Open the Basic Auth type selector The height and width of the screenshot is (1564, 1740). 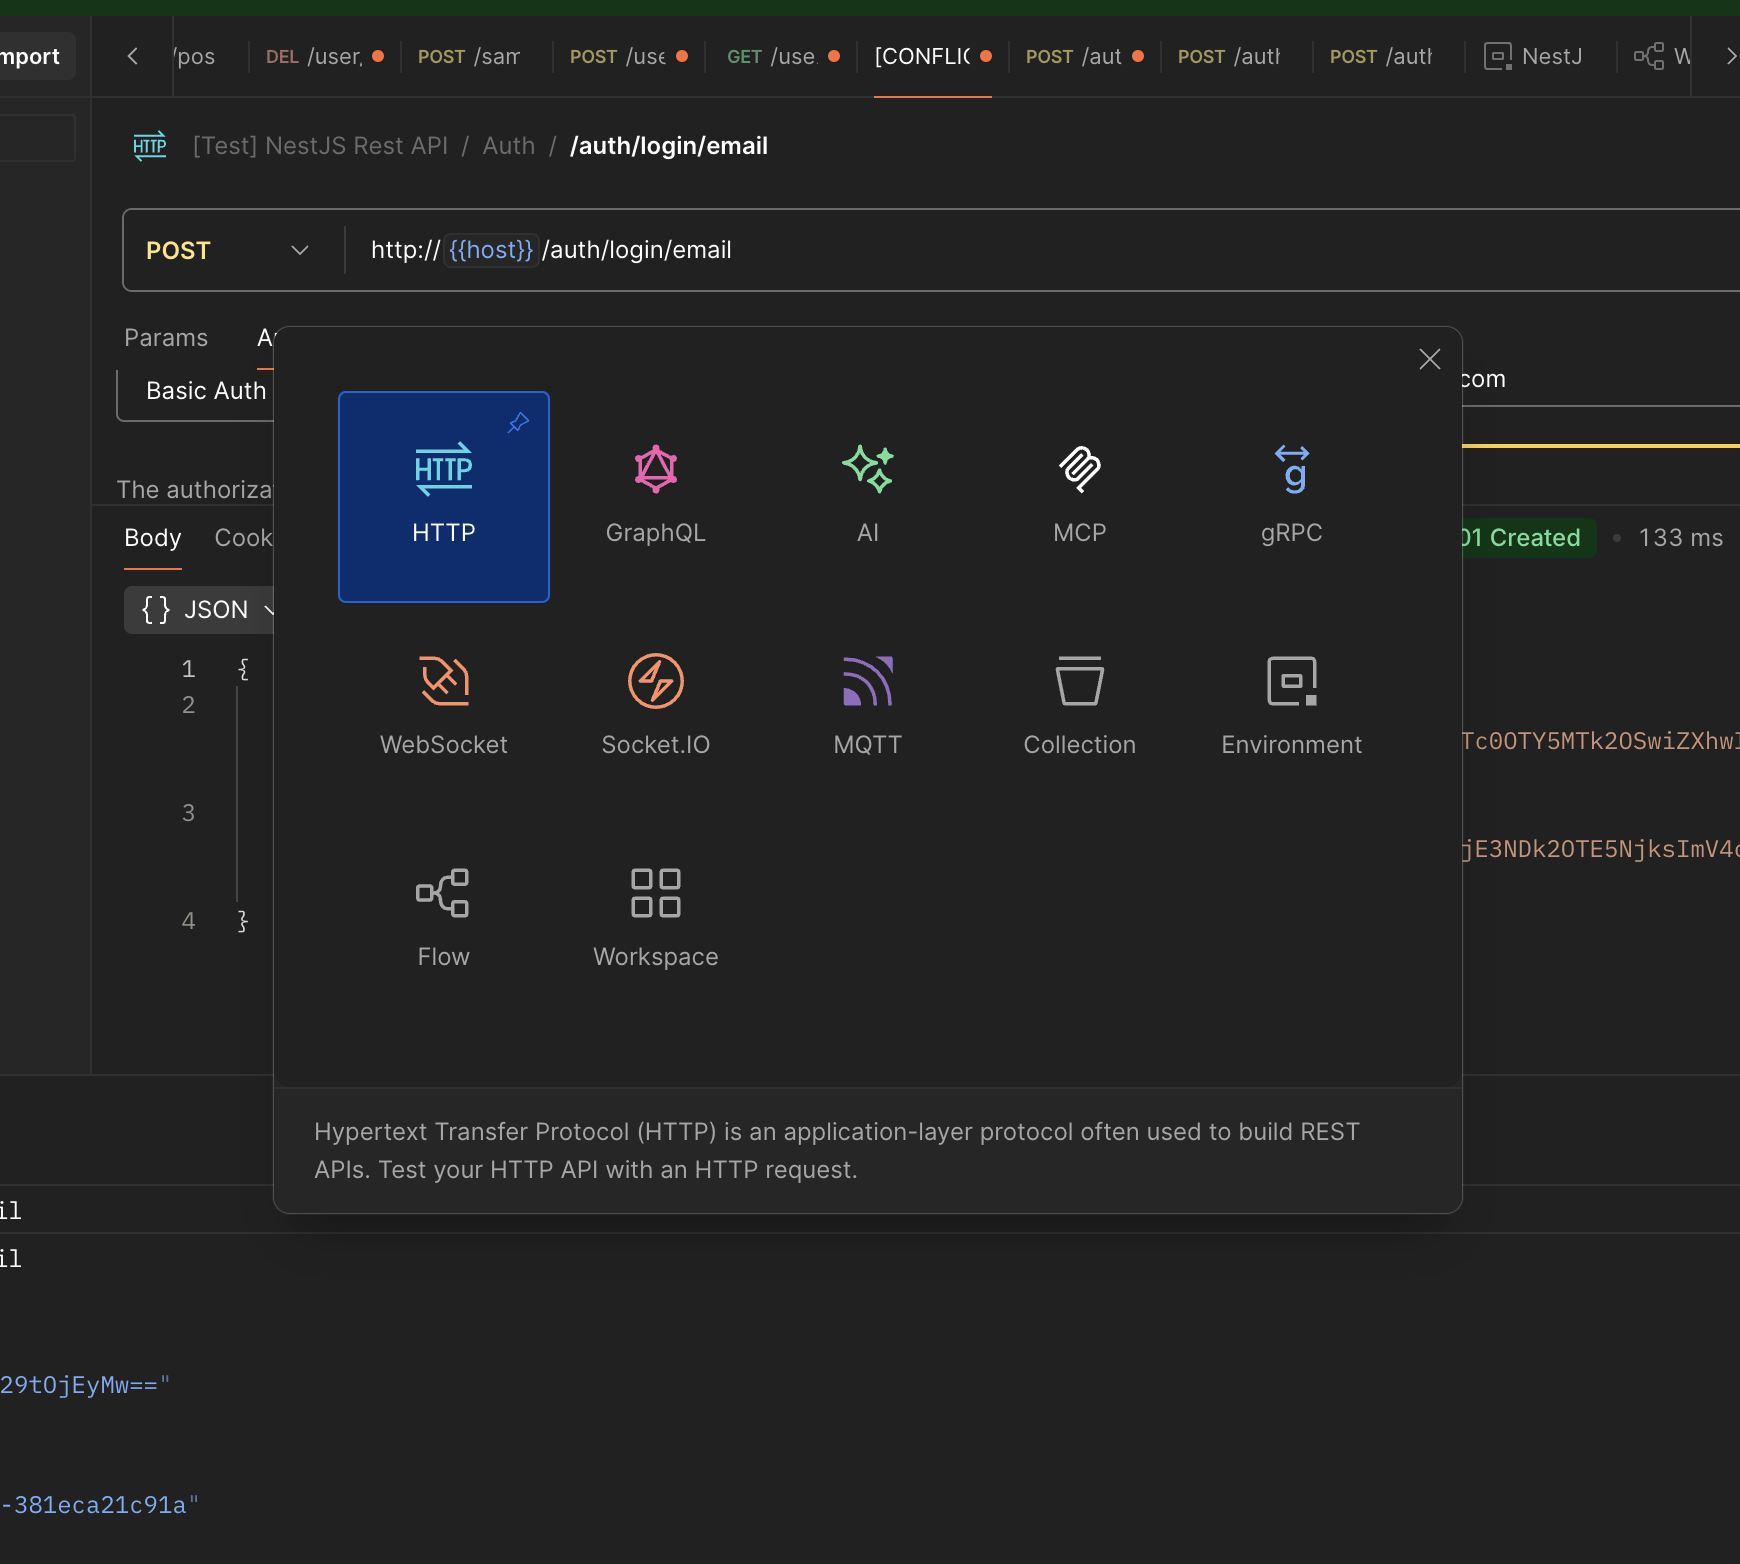pyautogui.click(x=196, y=391)
